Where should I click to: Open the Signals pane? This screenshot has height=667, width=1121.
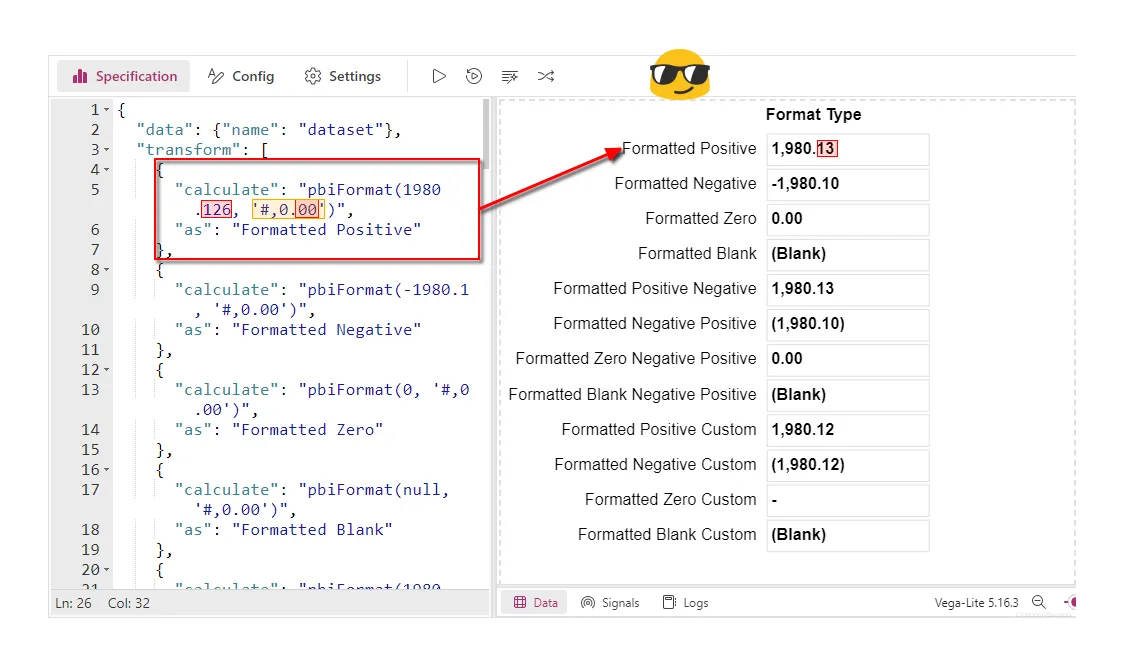(x=610, y=602)
